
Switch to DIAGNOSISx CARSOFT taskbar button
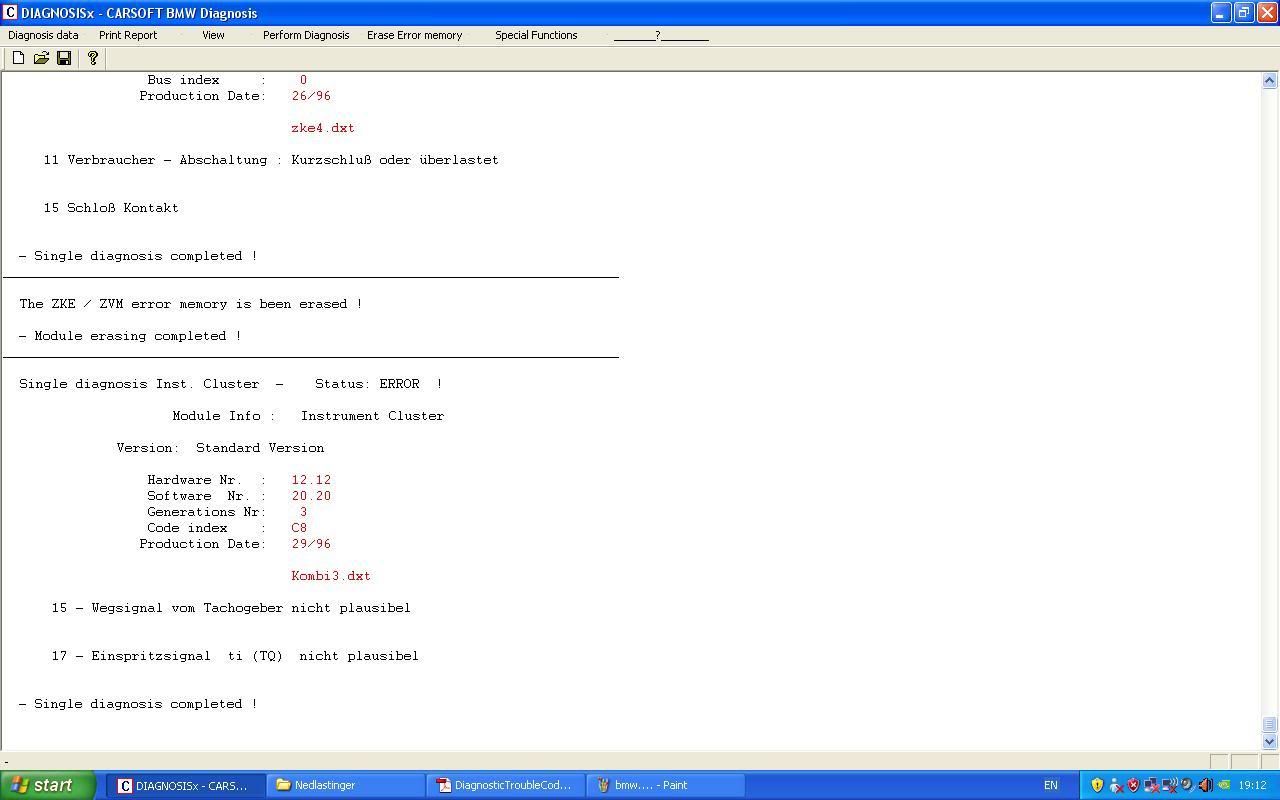pos(186,785)
